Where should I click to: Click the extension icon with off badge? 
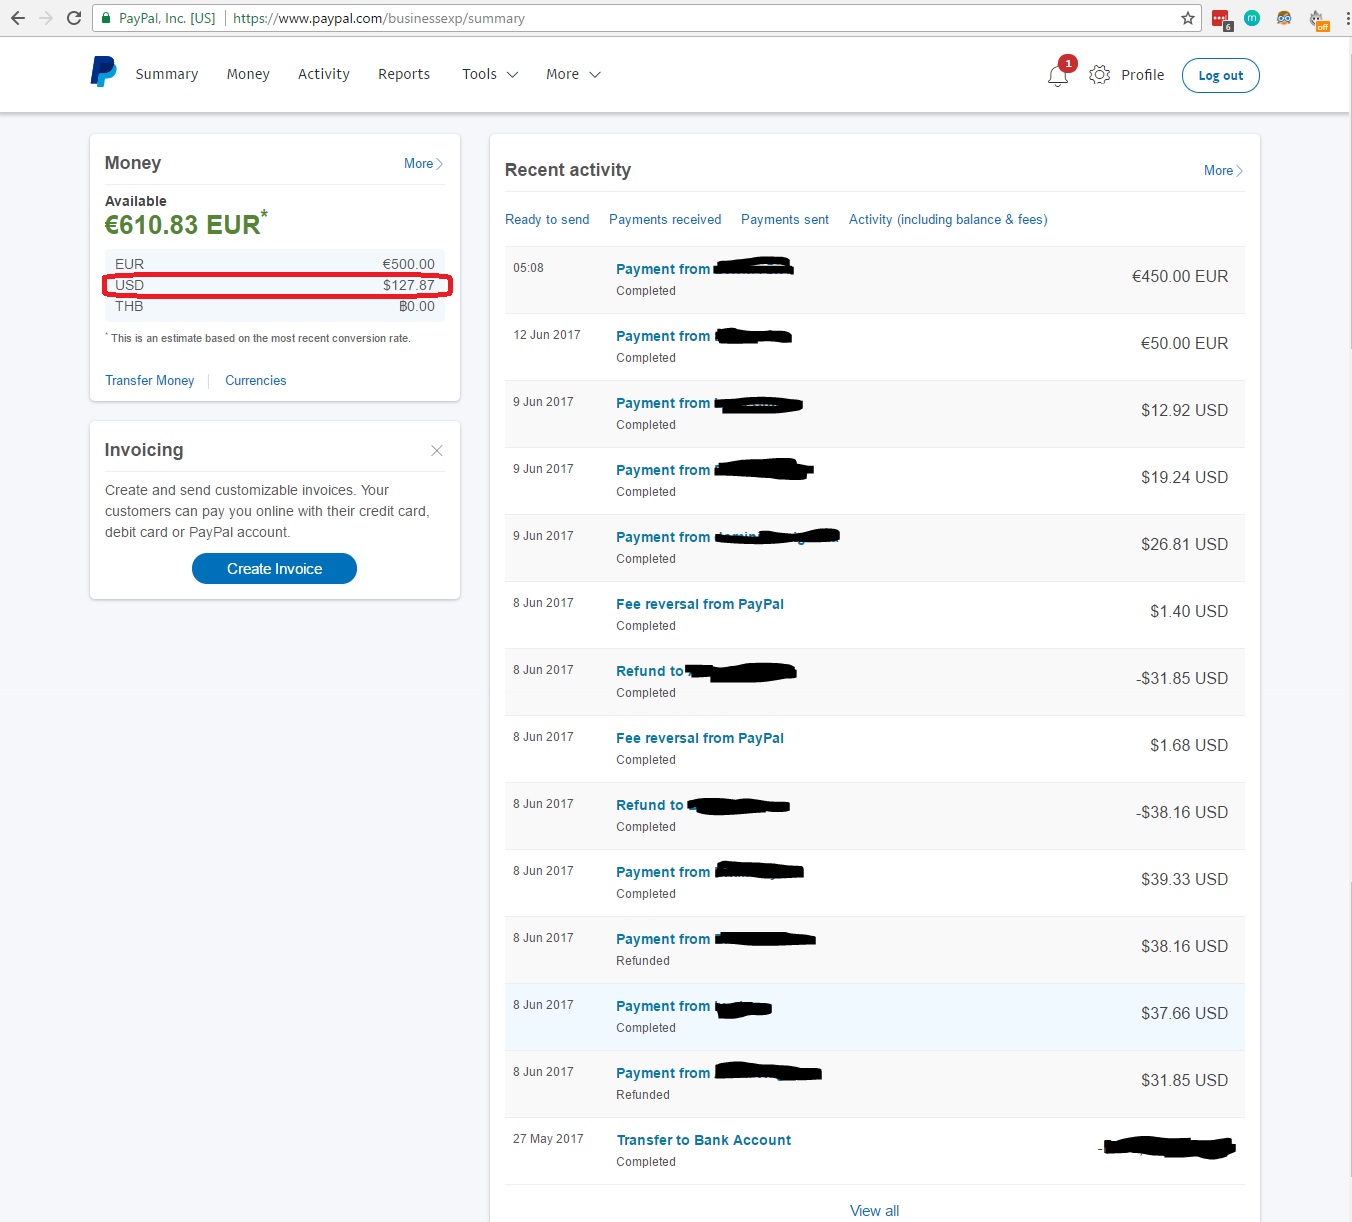(x=1318, y=19)
